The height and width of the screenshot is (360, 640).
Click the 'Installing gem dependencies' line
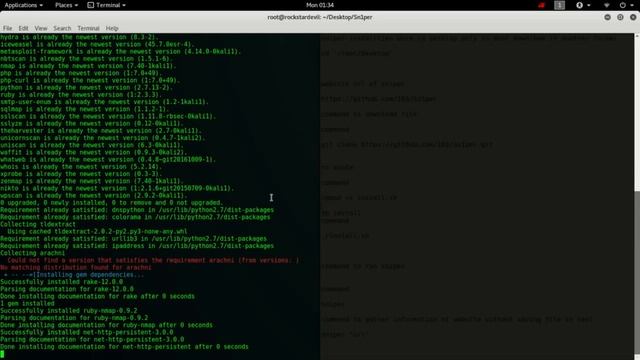73,275
